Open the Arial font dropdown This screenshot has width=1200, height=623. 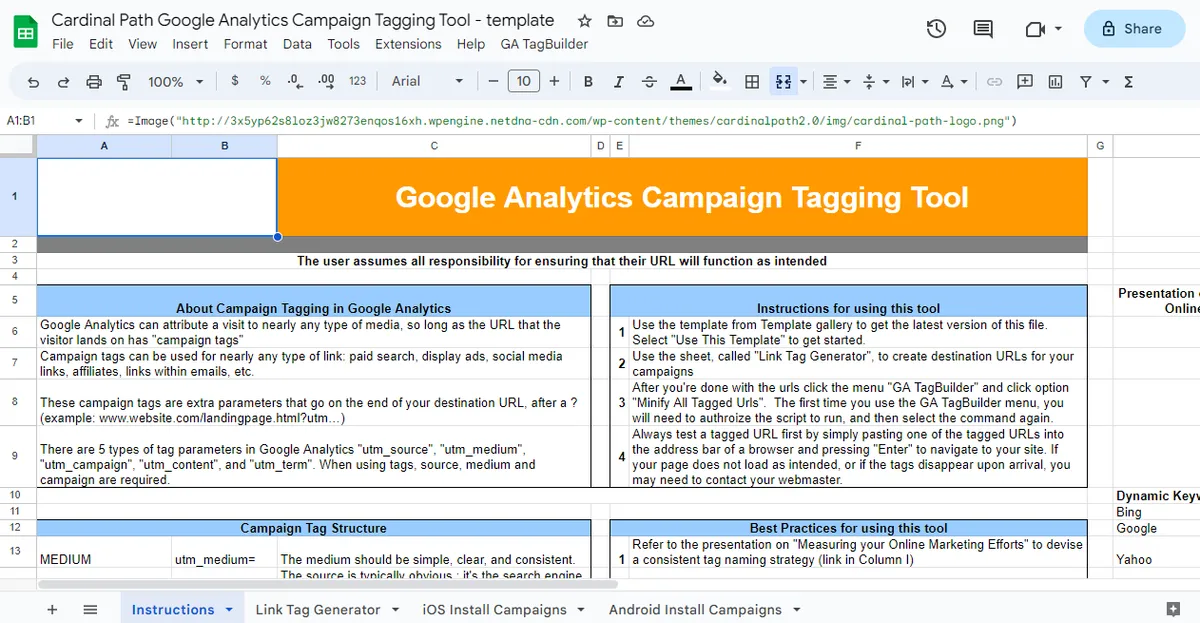(x=425, y=81)
